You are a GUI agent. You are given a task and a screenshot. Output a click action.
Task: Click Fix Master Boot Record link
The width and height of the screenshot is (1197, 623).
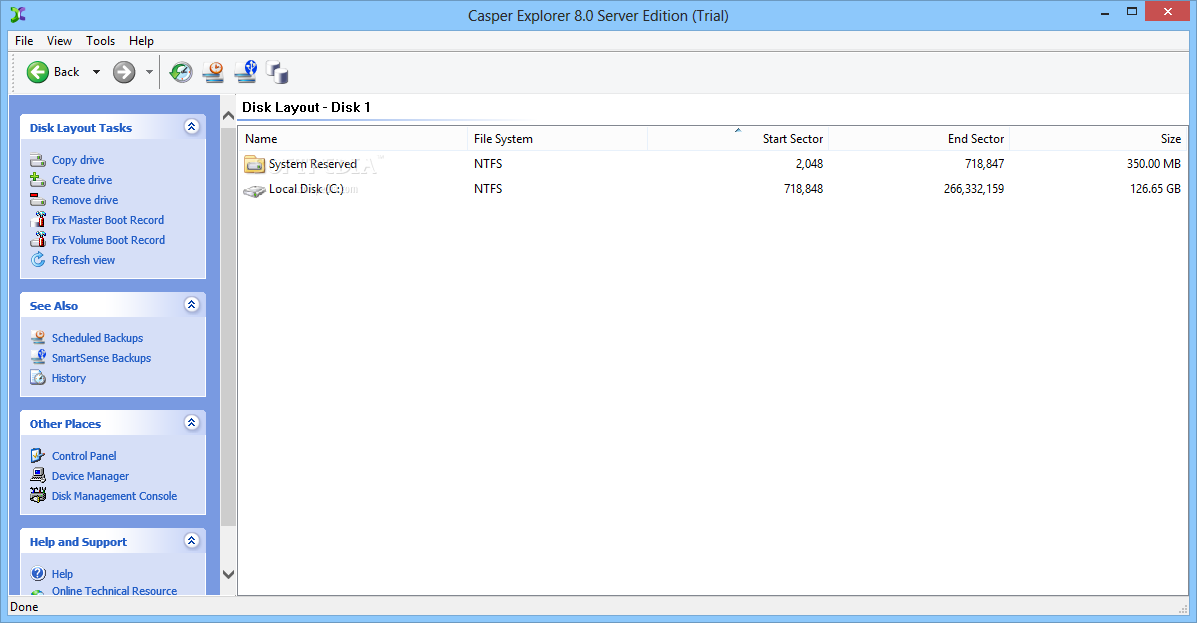click(x=108, y=220)
